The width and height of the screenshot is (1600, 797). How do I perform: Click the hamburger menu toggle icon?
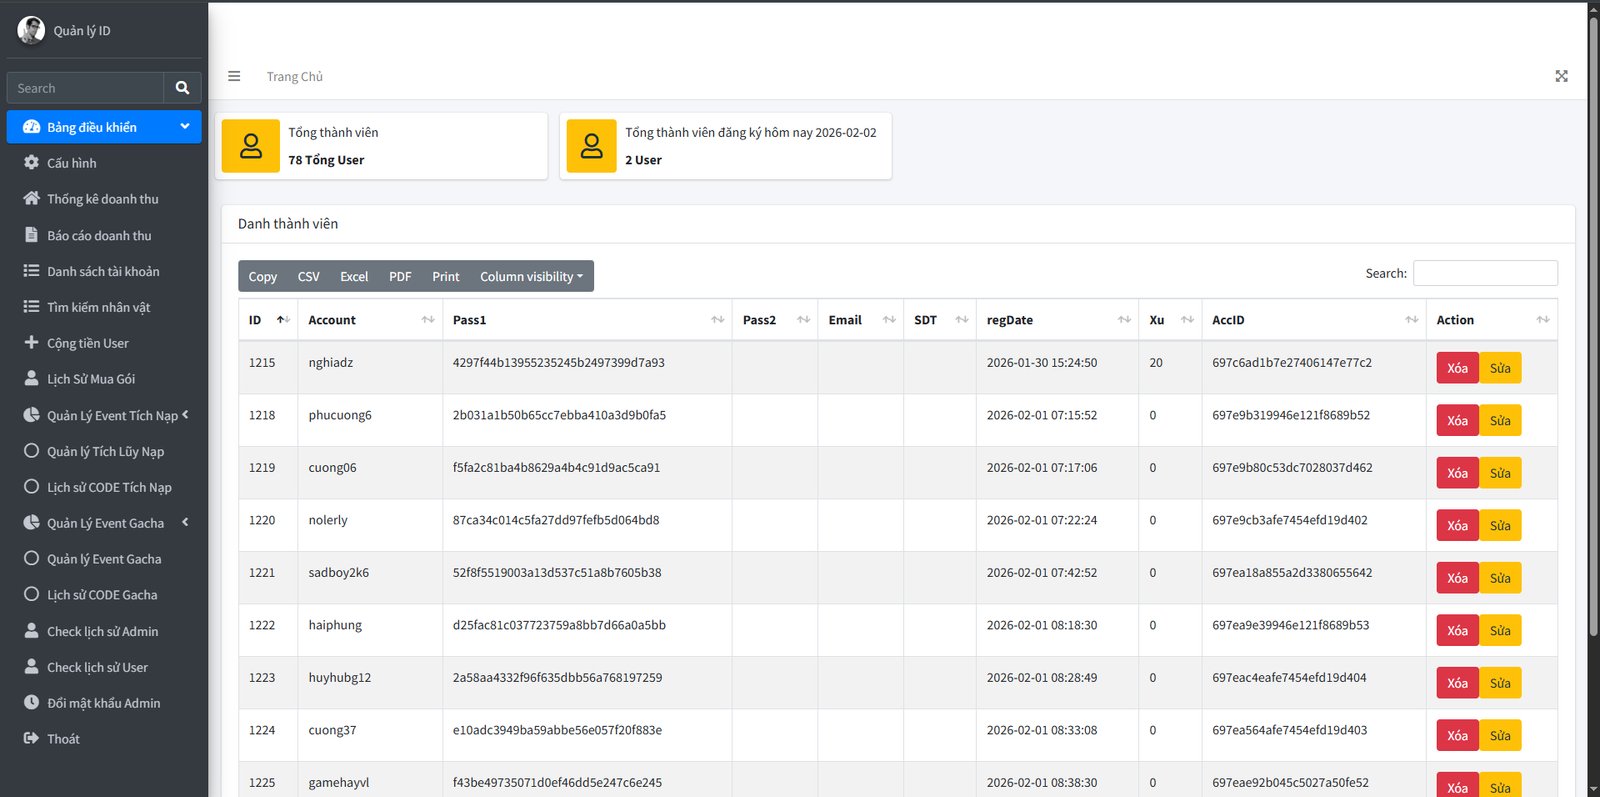(234, 76)
